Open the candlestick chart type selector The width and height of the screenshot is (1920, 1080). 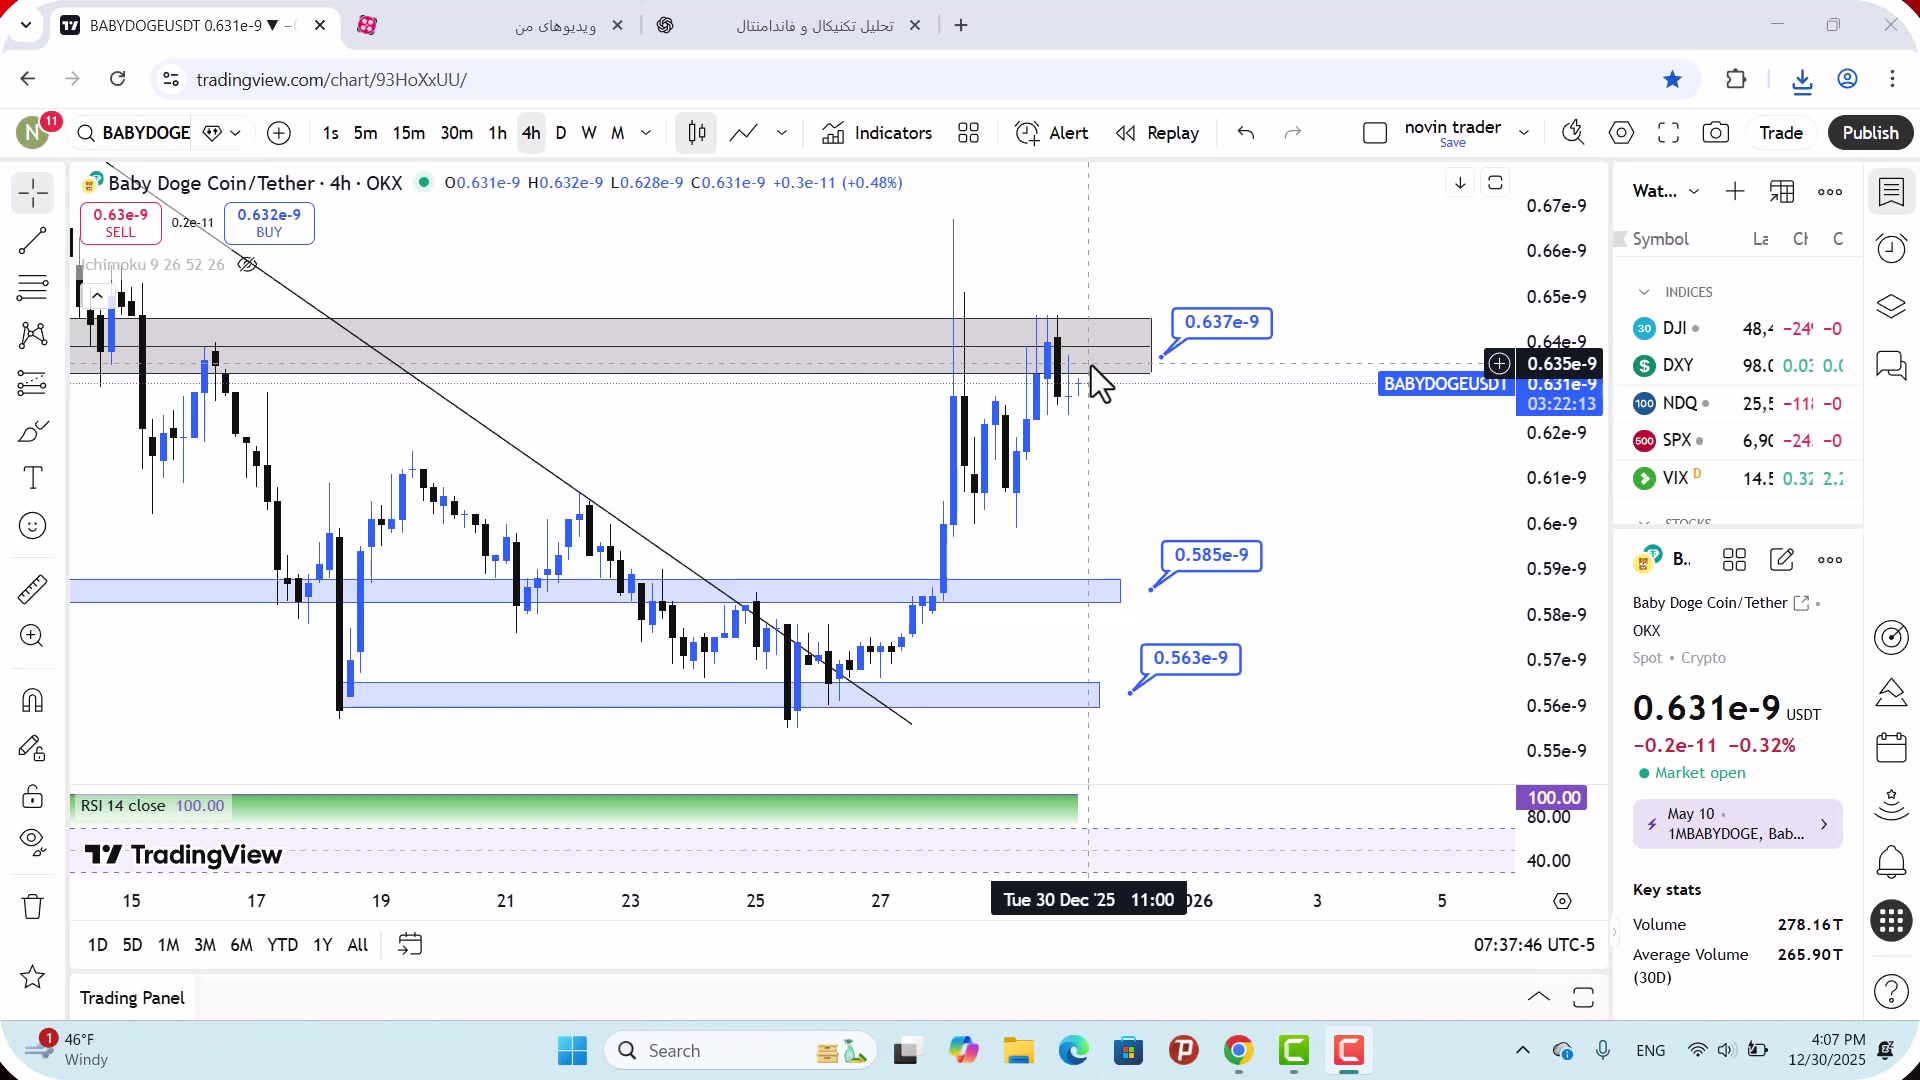[x=697, y=133]
